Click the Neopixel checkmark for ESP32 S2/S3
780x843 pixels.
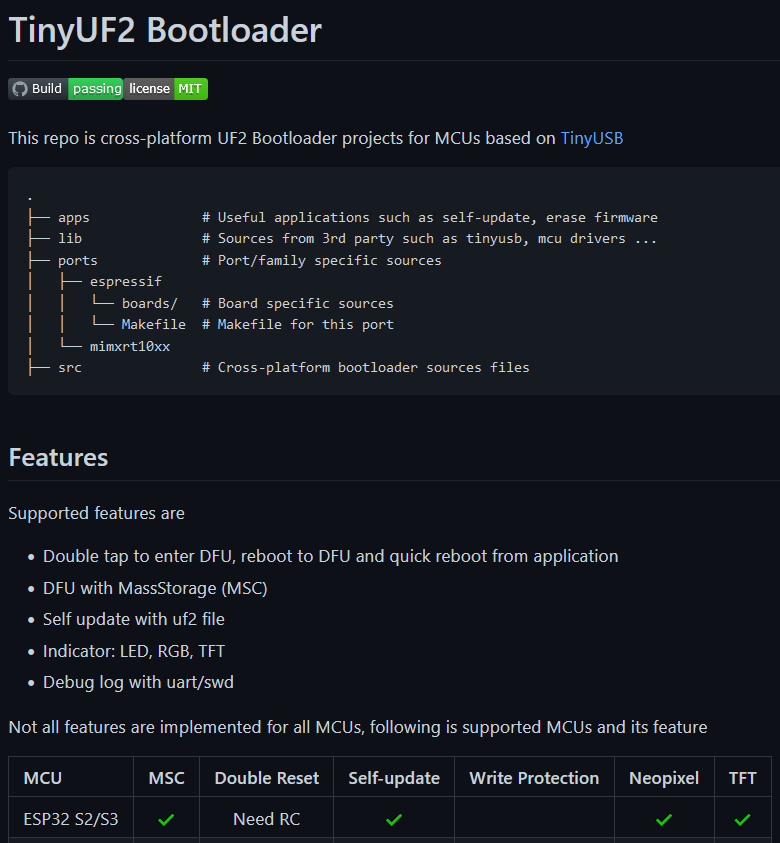pyautogui.click(x=664, y=819)
